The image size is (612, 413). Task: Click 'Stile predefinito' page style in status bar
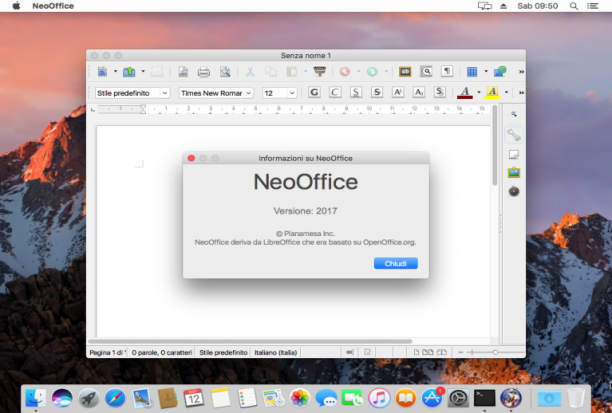[x=223, y=352]
